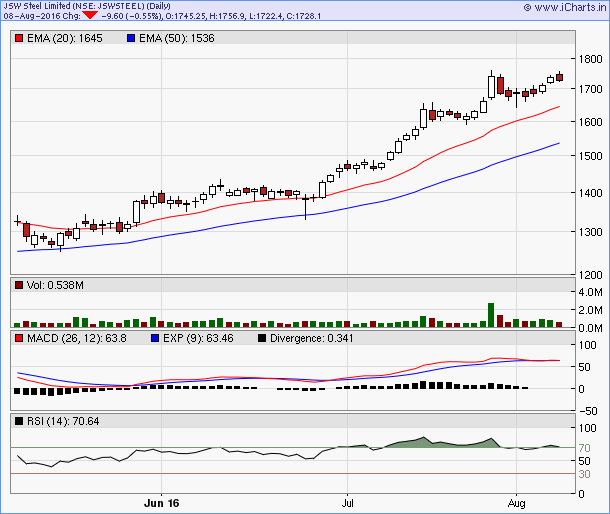Click the blue EMA (50) legend swatch

click(131, 38)
